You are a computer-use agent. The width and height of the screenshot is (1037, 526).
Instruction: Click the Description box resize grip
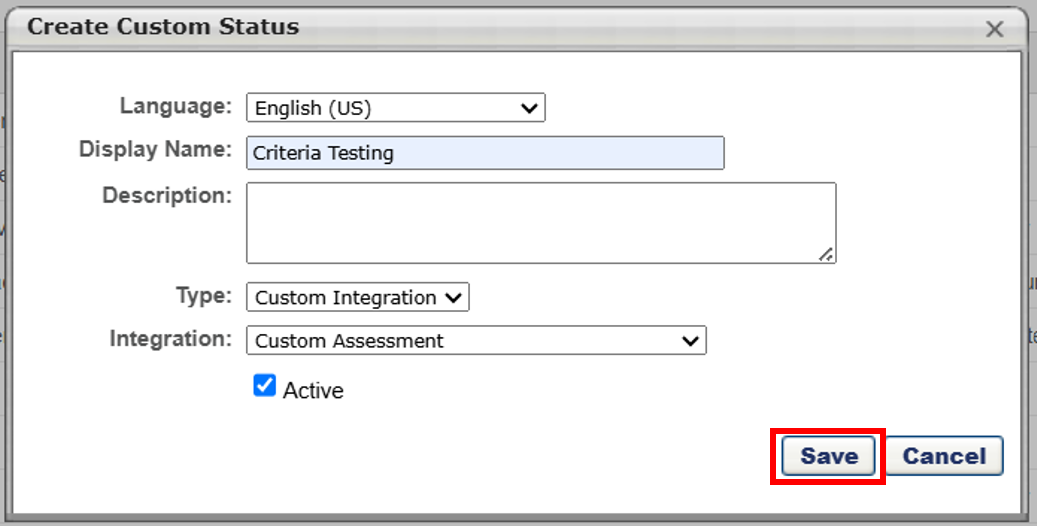pos(825,254)
